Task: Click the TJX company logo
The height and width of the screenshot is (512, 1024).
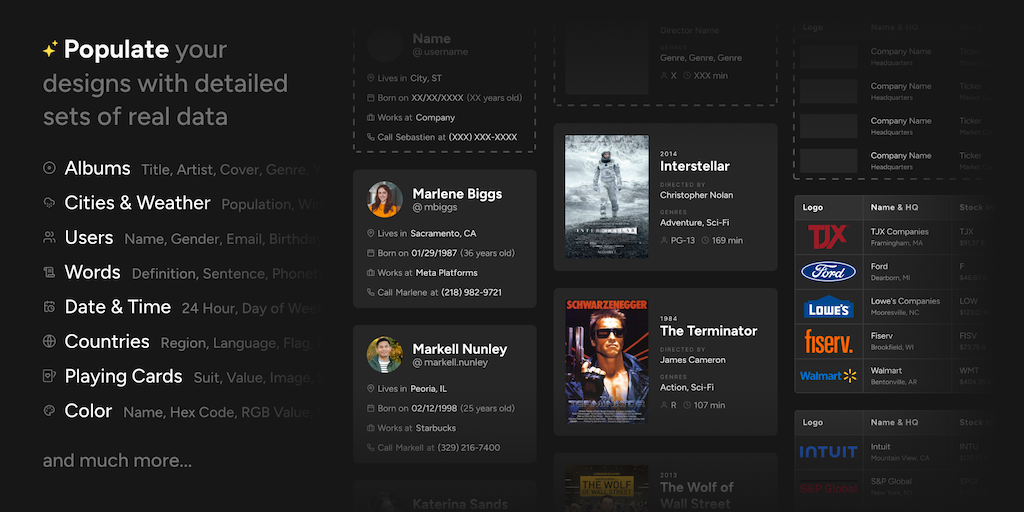Action: (827, 237)
